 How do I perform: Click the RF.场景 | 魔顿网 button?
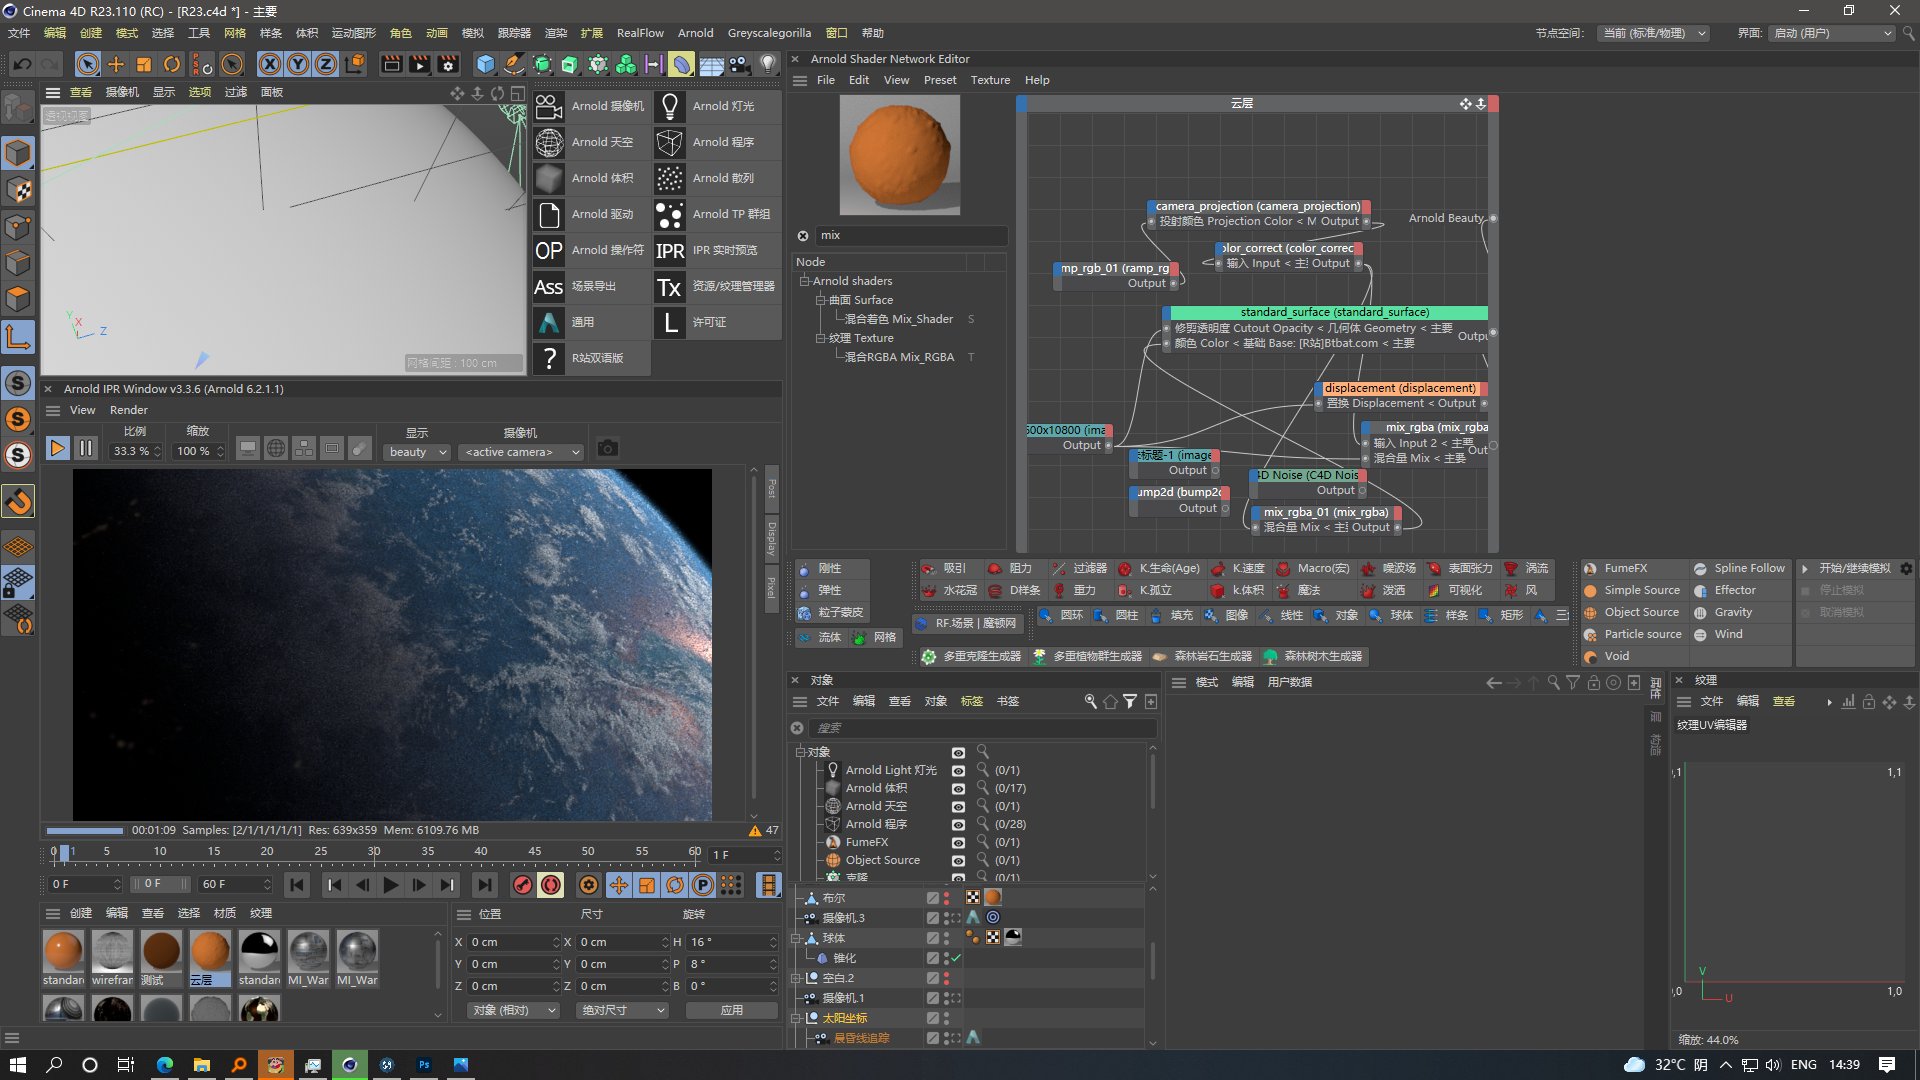click(968, 623)
